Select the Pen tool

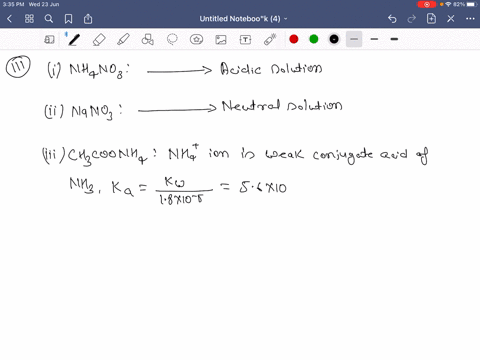74,40
